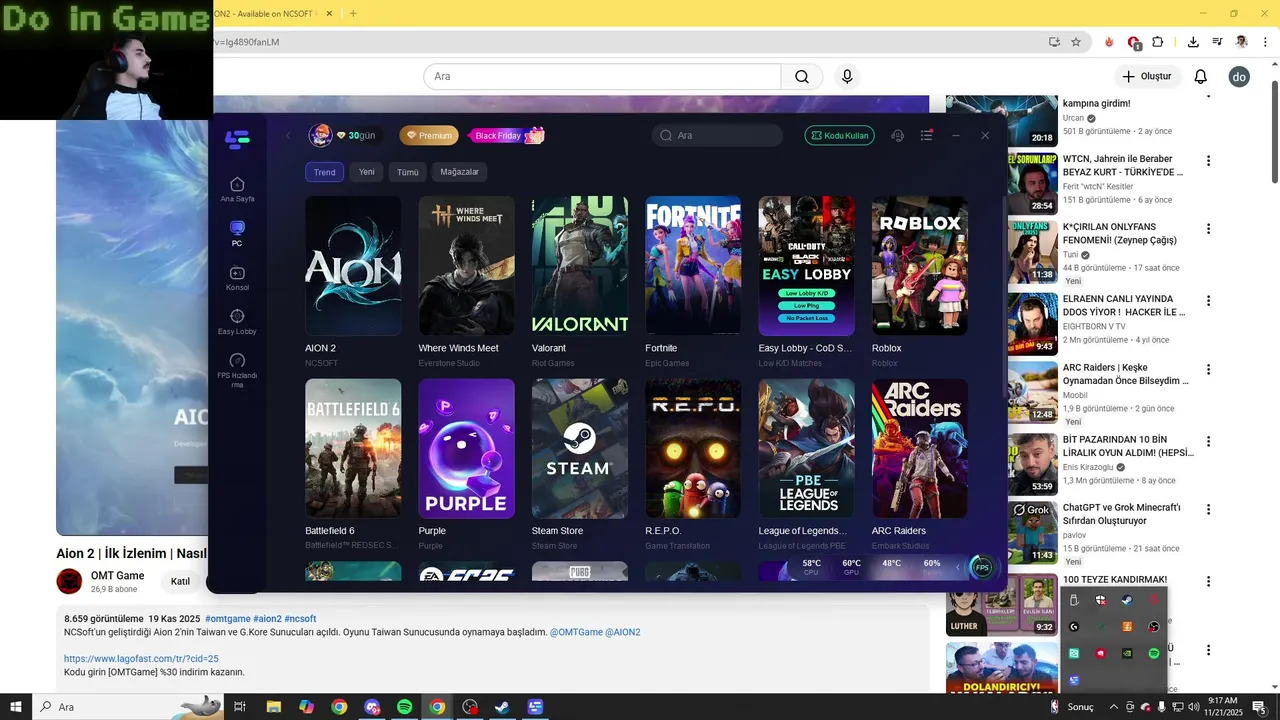Image resolution: width=1280 pixels, height=720 pixels.
Task: Open options for ARC Raiders video
Action: 1208,369
